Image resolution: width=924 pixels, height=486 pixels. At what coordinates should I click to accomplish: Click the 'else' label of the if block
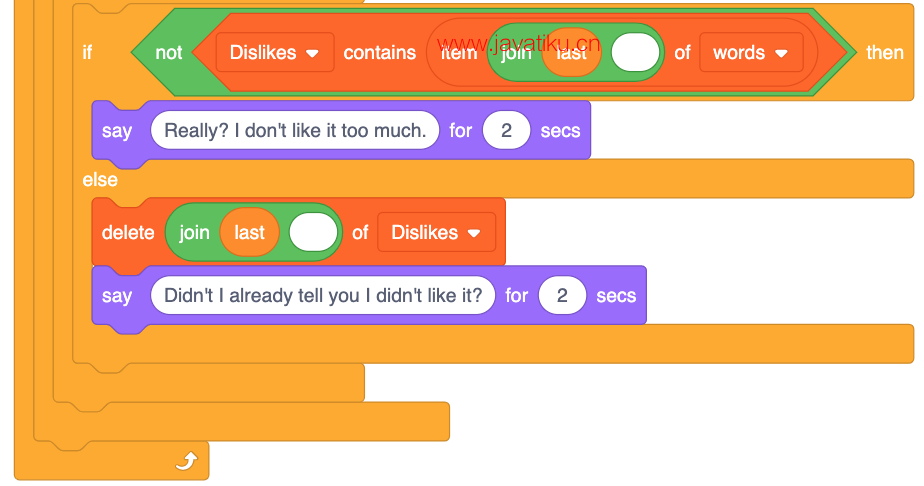[x=100, y=180]
